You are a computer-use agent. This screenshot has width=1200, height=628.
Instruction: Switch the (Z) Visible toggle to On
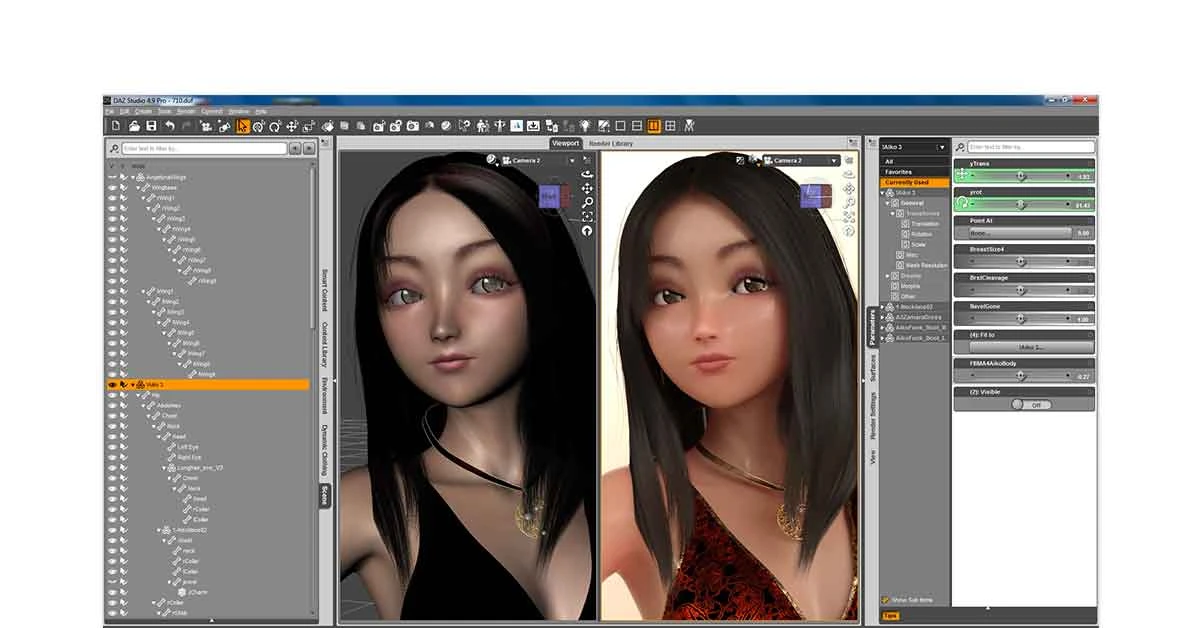tap(1033, 404)
